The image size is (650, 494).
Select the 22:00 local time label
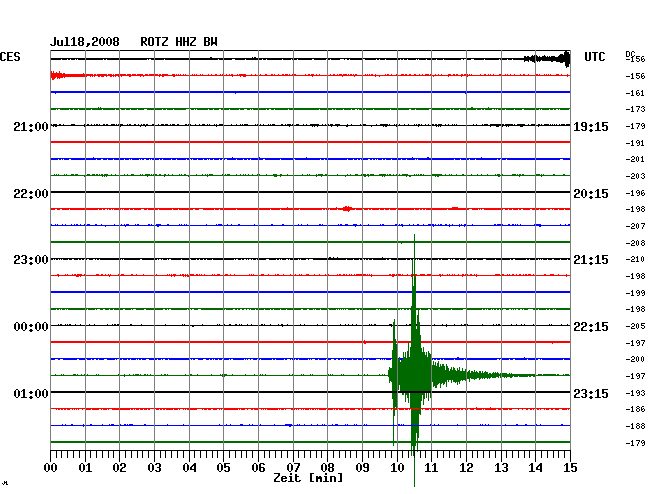(x=31, y=194)
